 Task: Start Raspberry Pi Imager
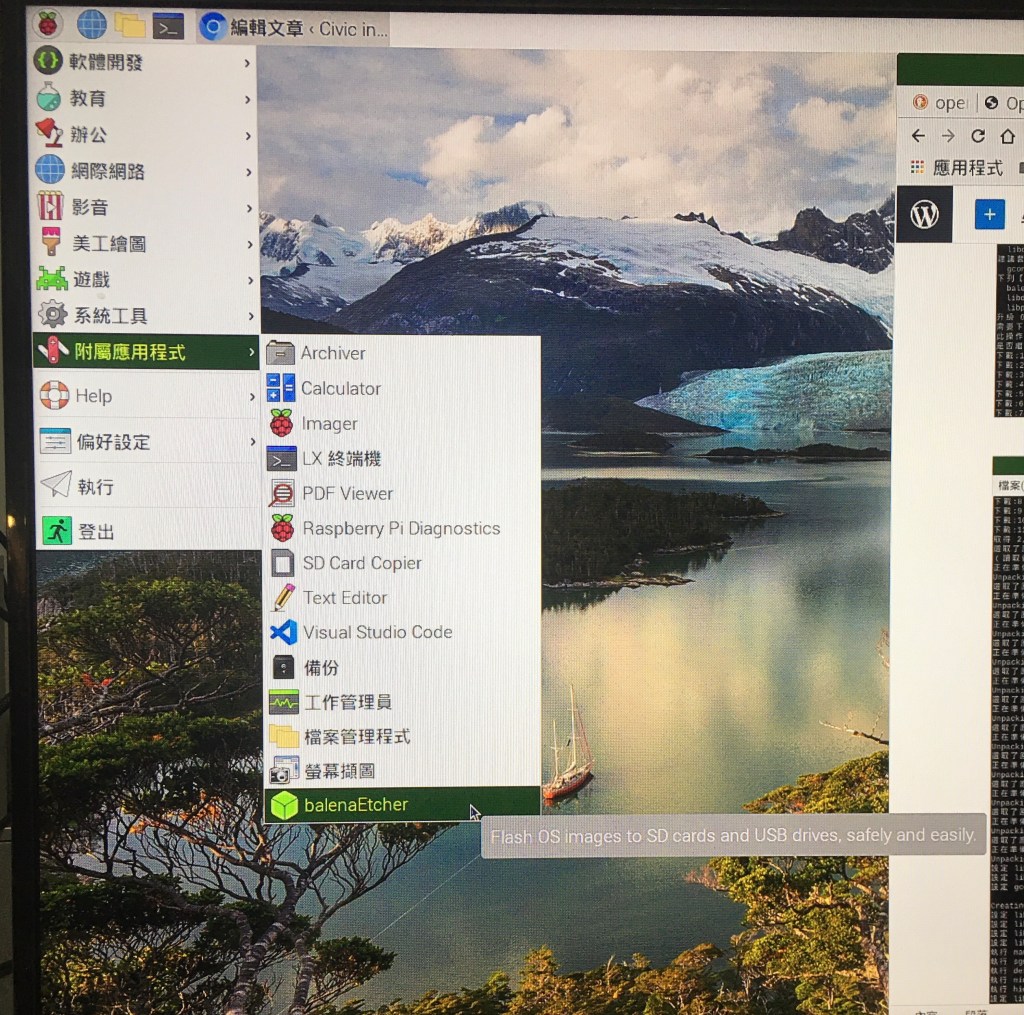coord(329,423)
